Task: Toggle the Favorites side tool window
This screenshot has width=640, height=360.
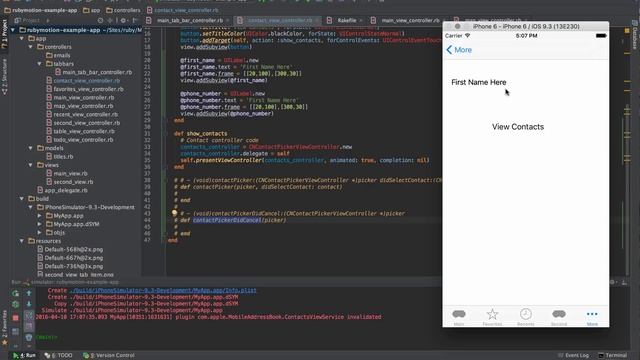Action: (4, 328)
